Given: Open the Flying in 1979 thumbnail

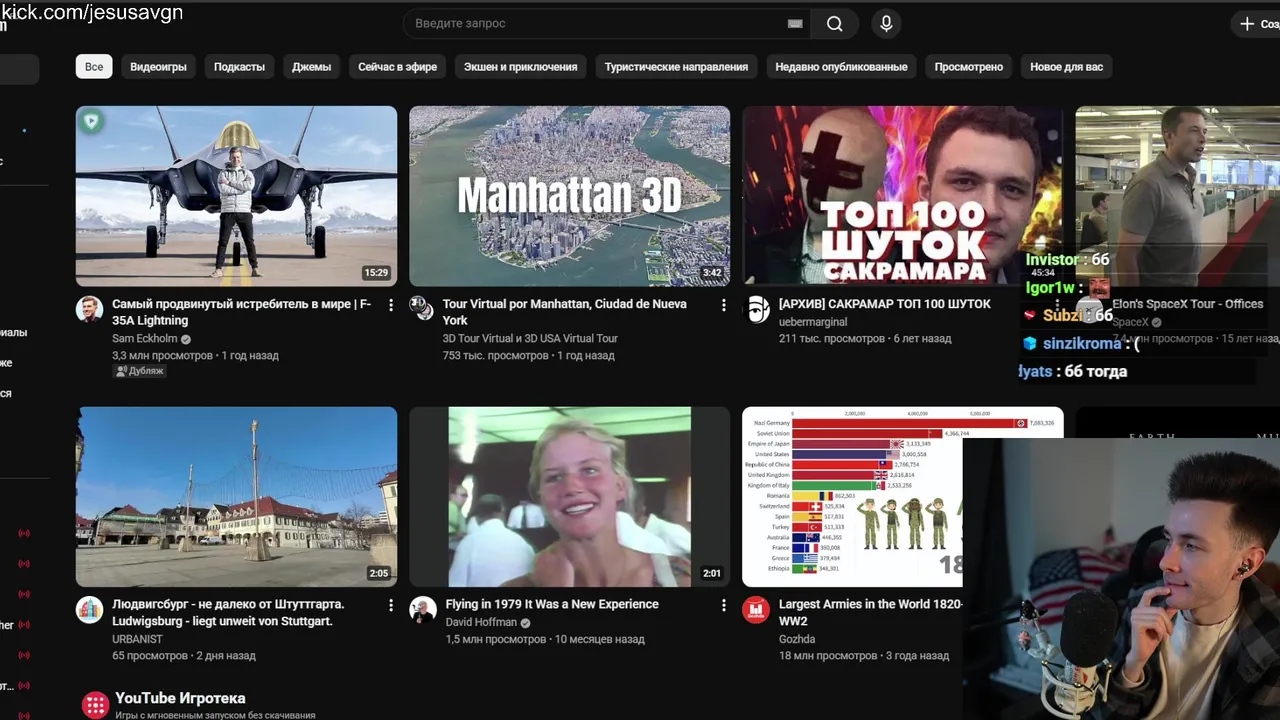Looking at the screenshot, I should (569, 496).
